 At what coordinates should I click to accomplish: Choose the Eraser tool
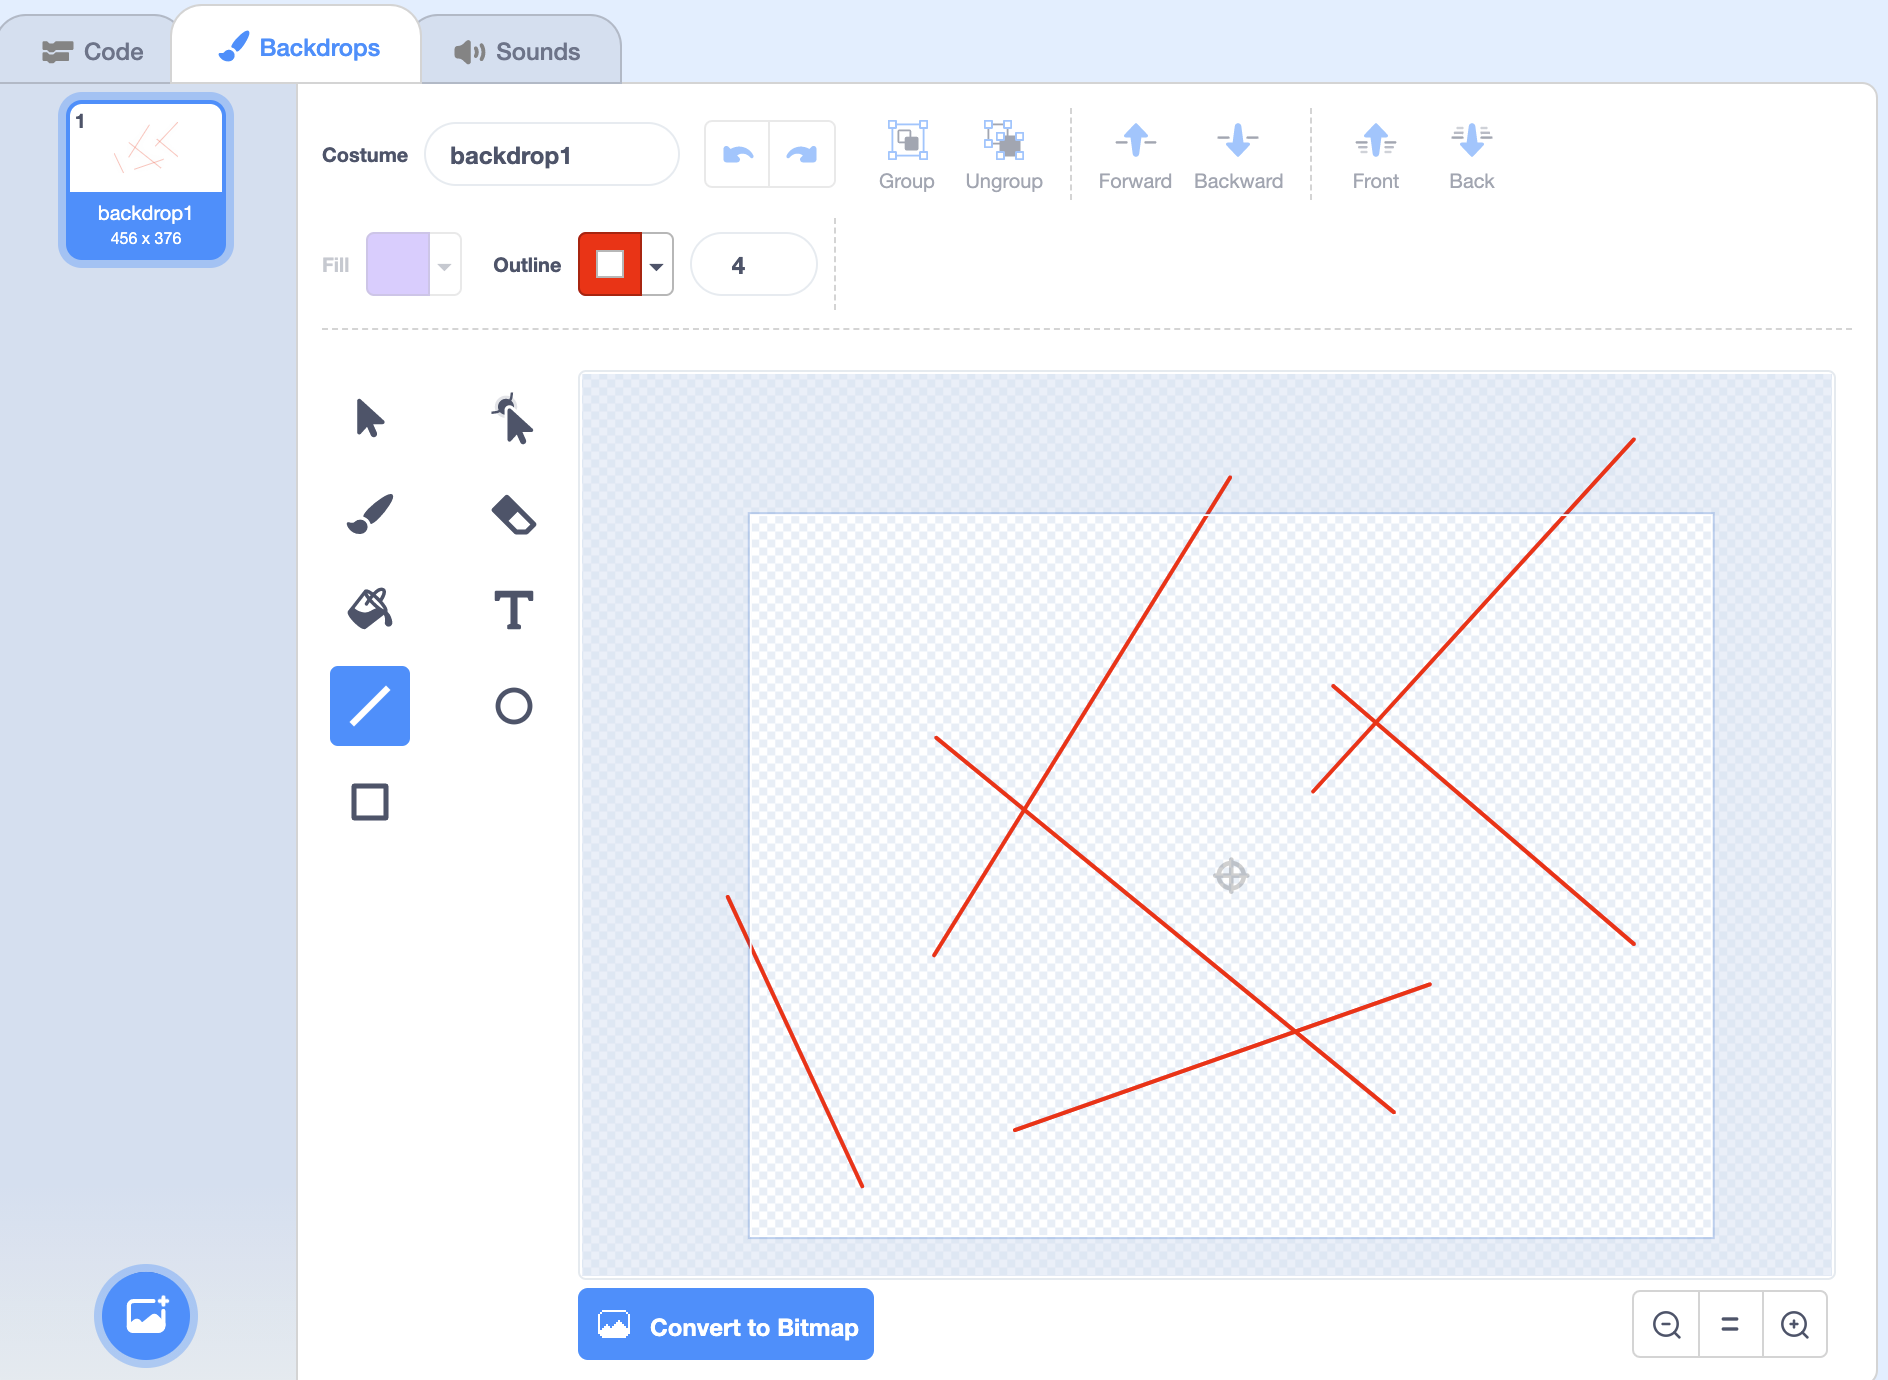point(513,514)
